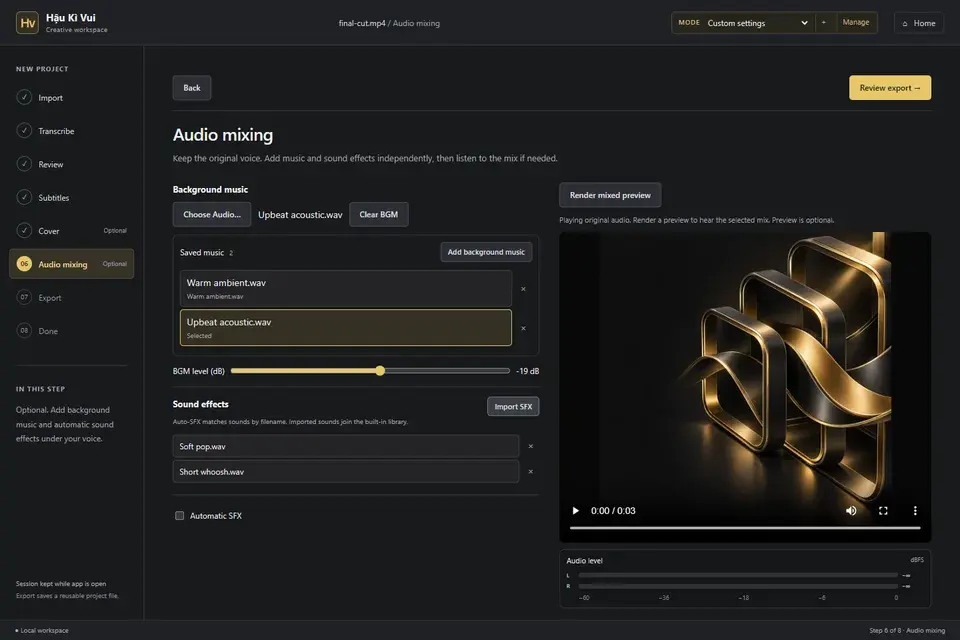Go to Home
960x640 pixels.
[x=918, y=23]
